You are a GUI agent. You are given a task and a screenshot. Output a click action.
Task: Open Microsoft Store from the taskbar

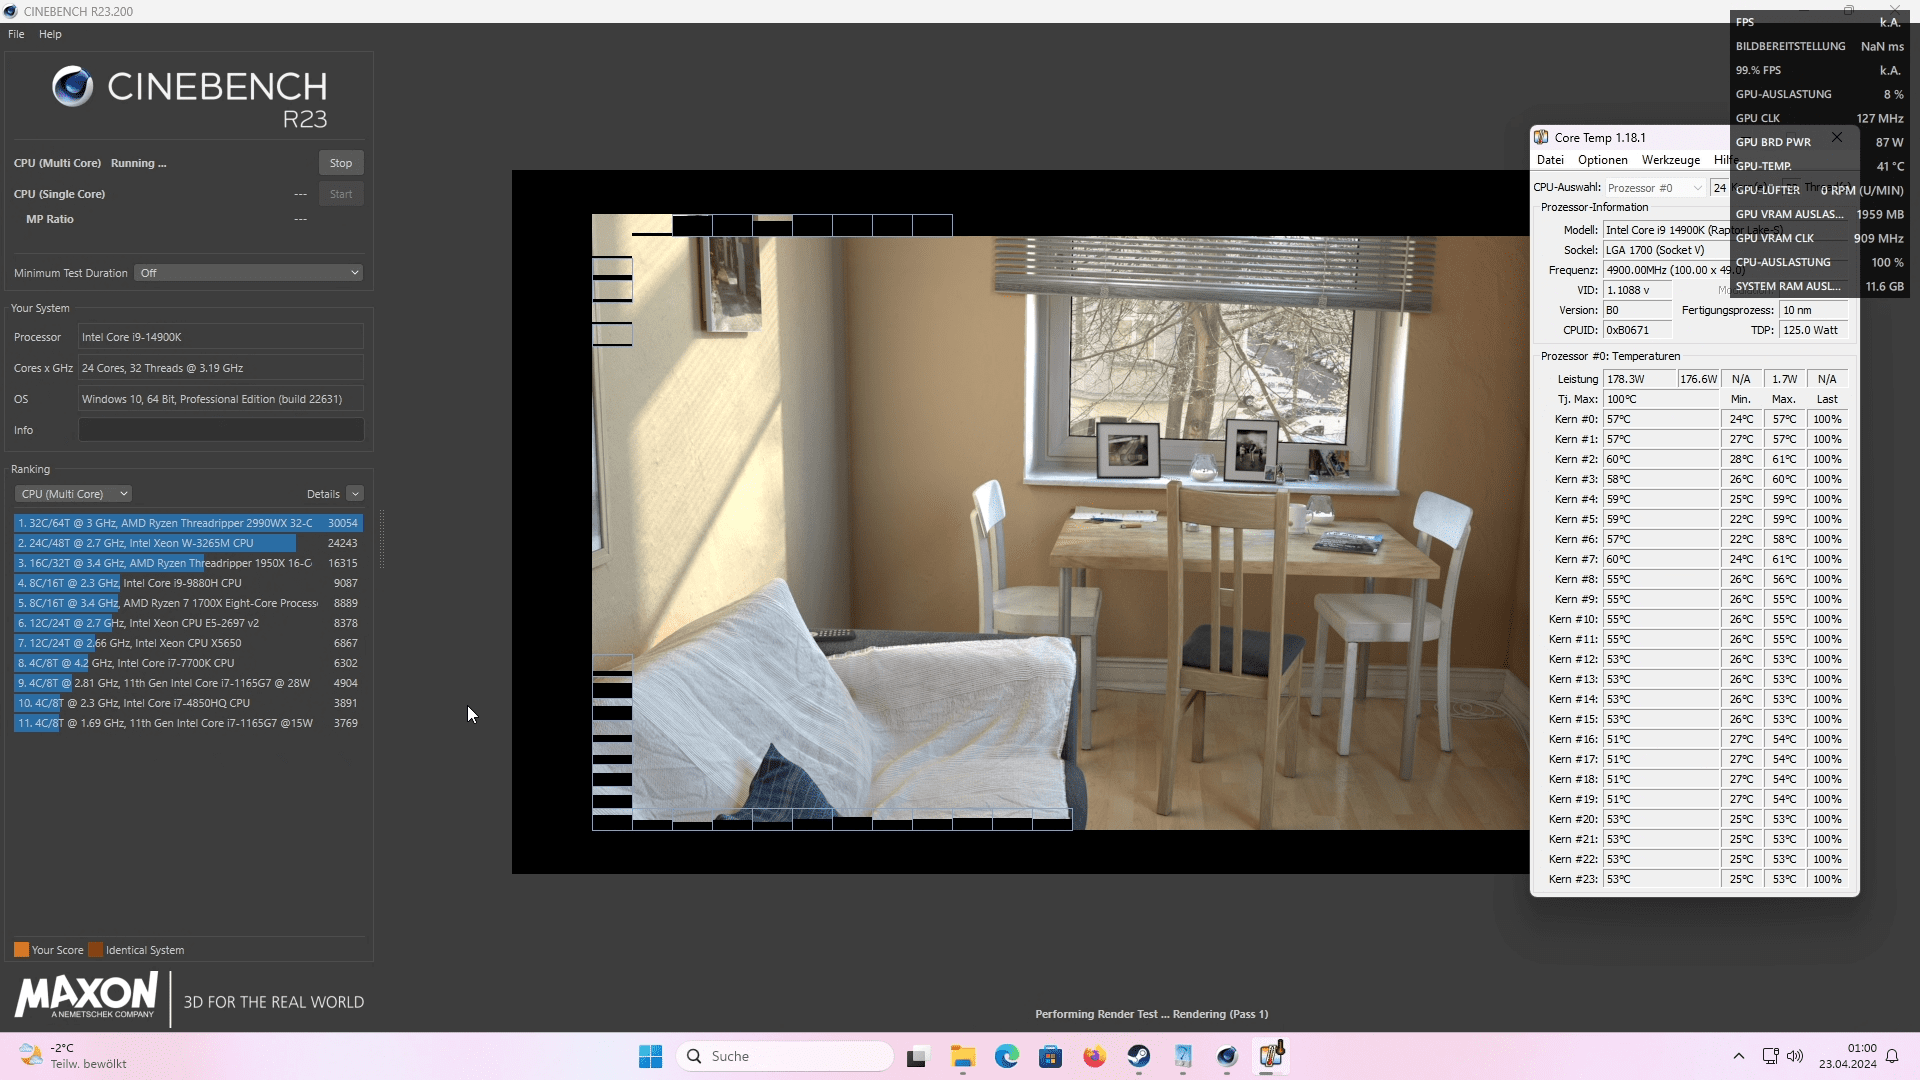[1050, 1056]
